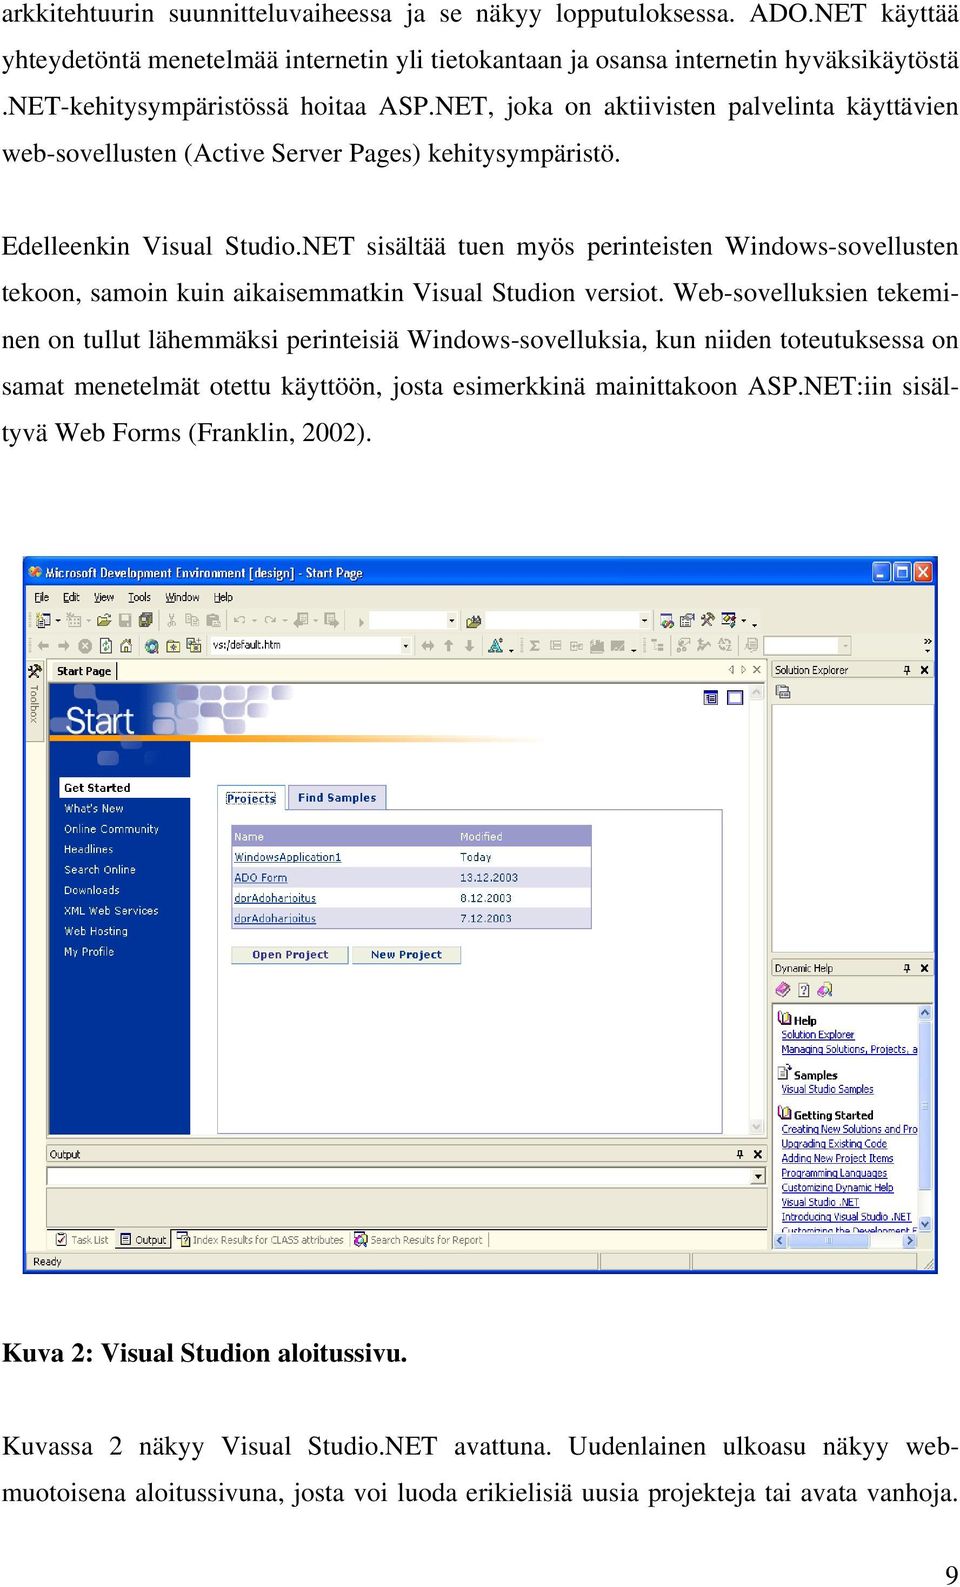Click the web Forward arrow icon
This screenshot has width=960, height=1587.
click(64, 646)
